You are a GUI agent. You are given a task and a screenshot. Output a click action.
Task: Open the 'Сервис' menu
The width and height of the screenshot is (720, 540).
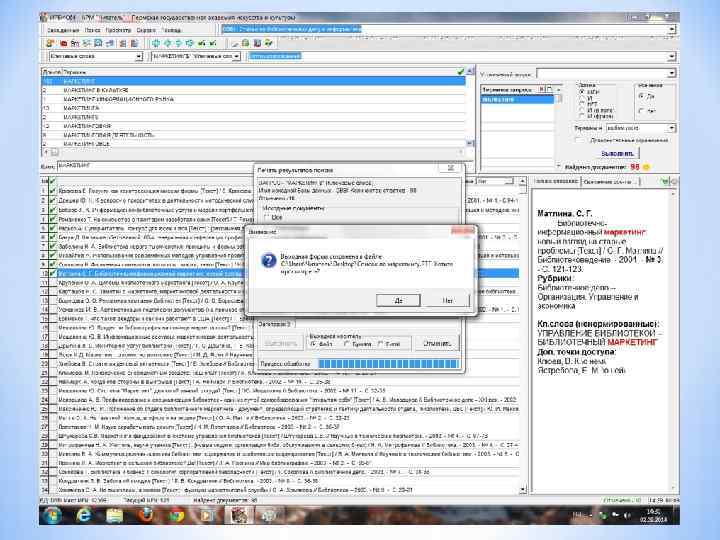point(146,30)
